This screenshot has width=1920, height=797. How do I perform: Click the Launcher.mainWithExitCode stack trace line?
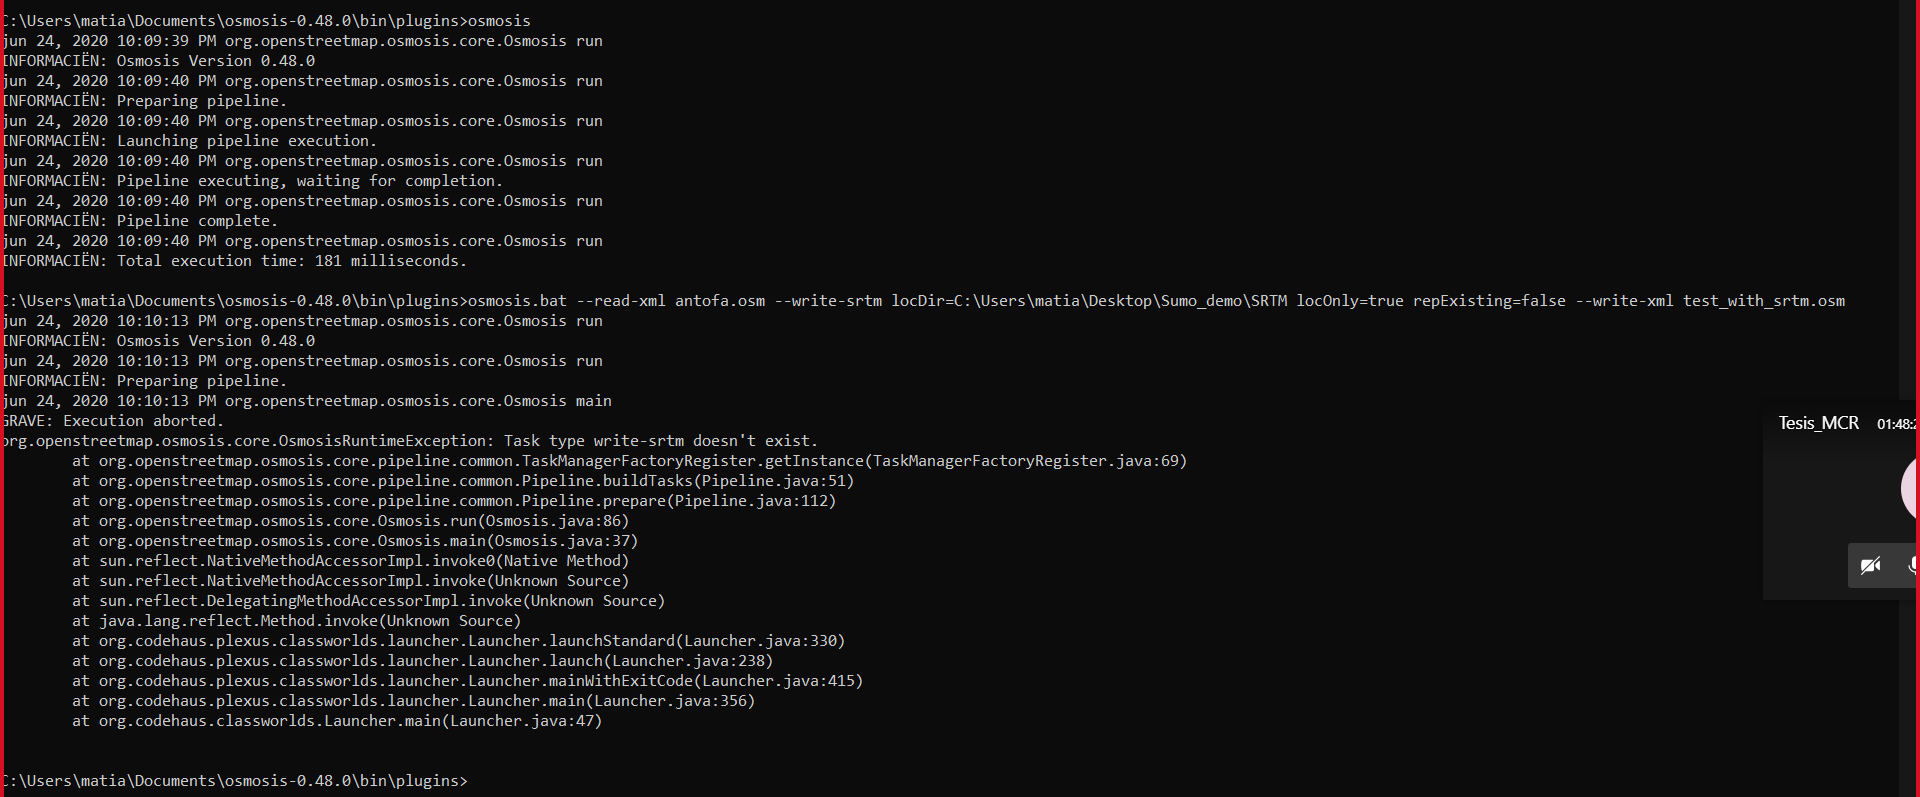pos(480,681)
